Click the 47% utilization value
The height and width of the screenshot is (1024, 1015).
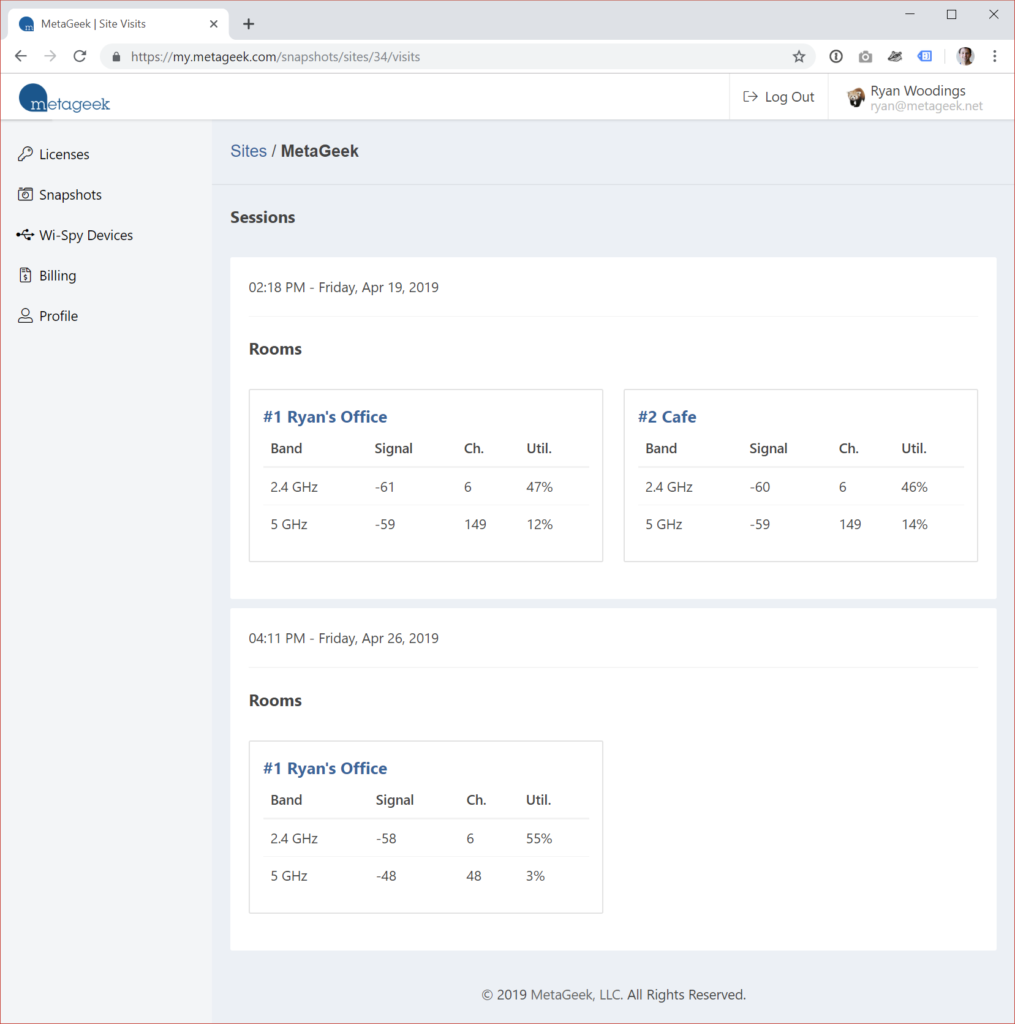coord(540,487)
